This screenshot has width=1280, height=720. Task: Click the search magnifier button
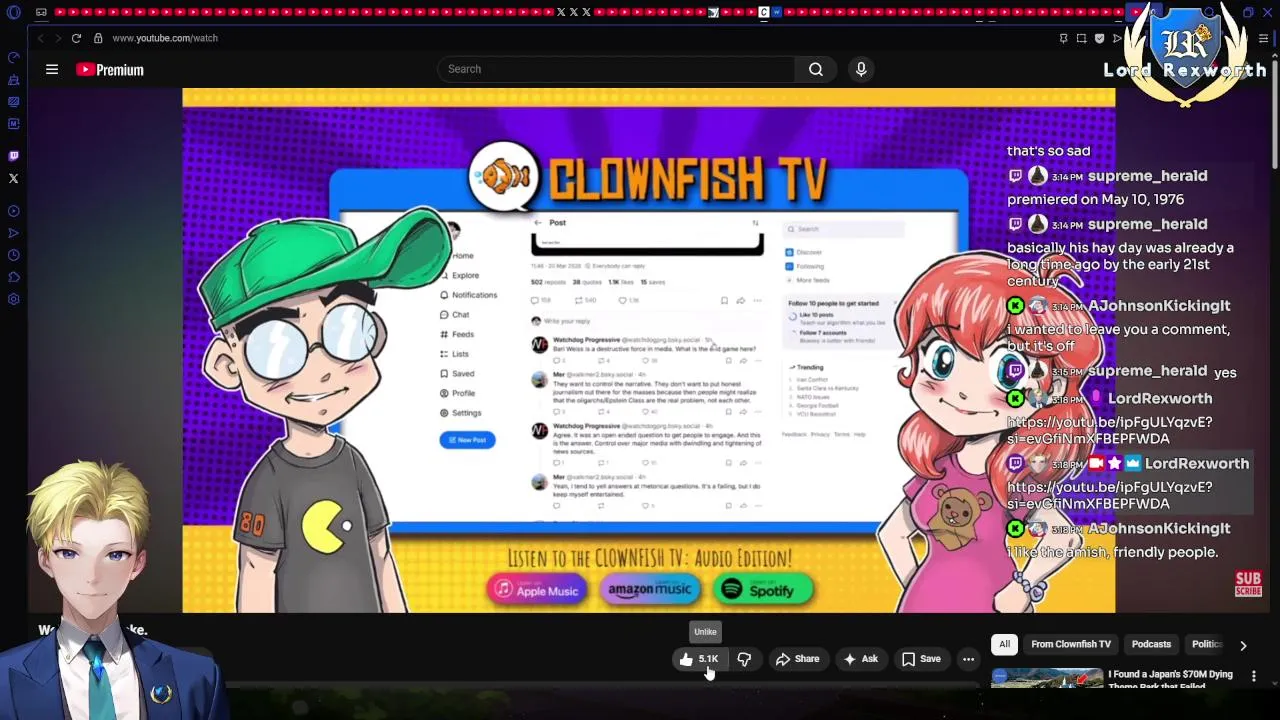(816, 69)
